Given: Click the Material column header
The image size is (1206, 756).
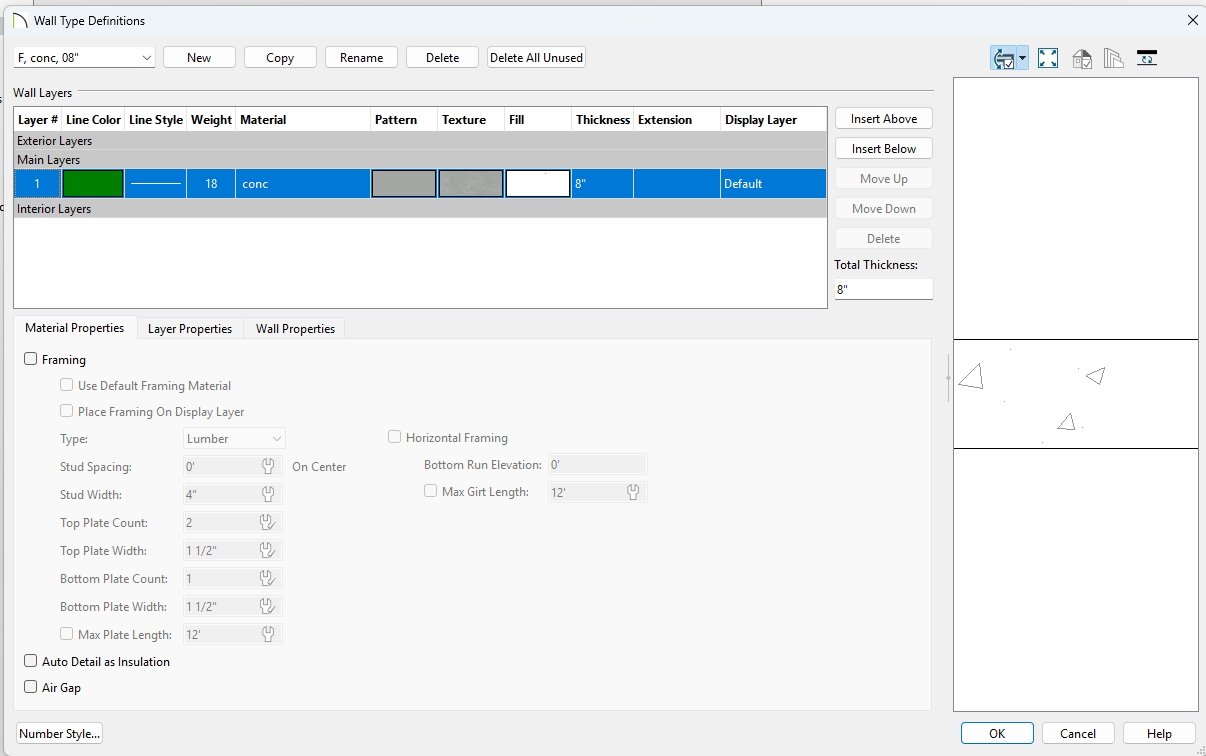Looking at the screenshot, I should 303,120.
